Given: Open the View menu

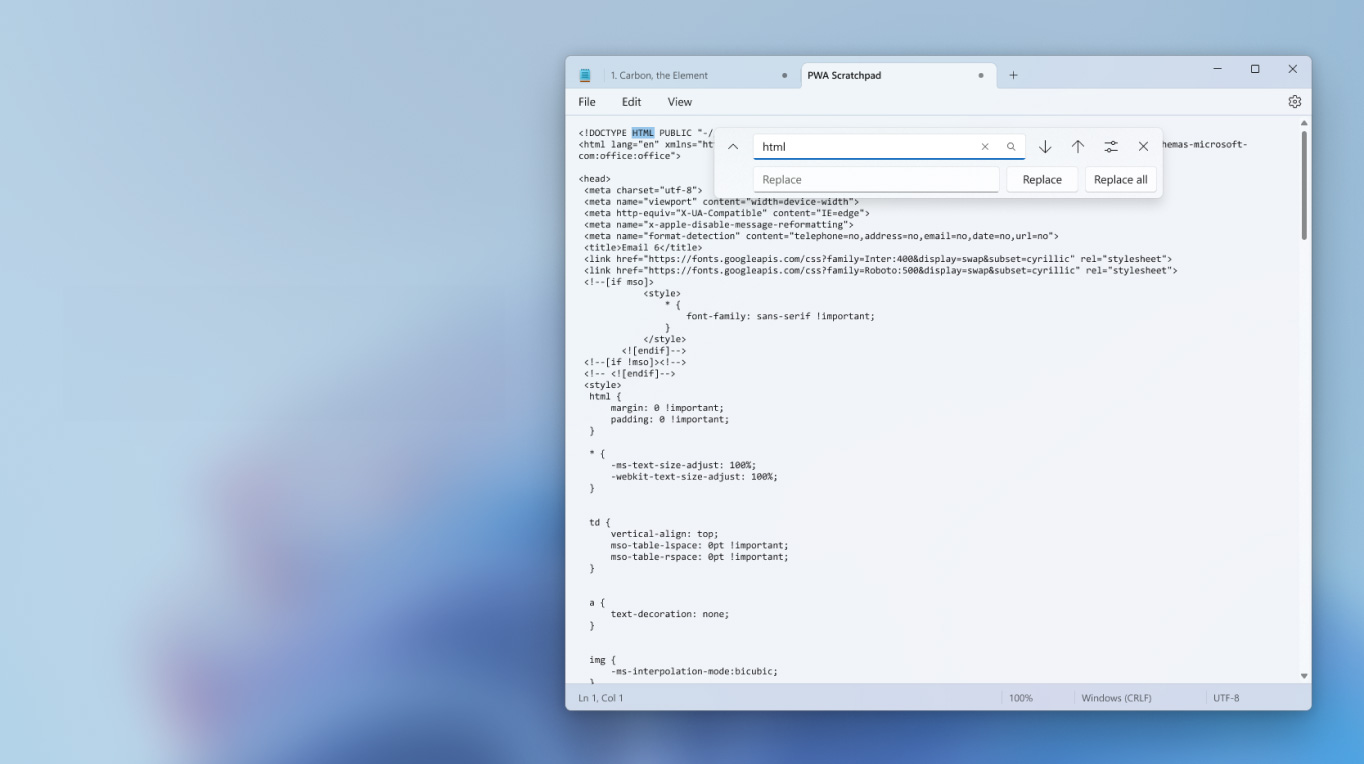Looking at the screenshot, I should [x=680, y=102].
